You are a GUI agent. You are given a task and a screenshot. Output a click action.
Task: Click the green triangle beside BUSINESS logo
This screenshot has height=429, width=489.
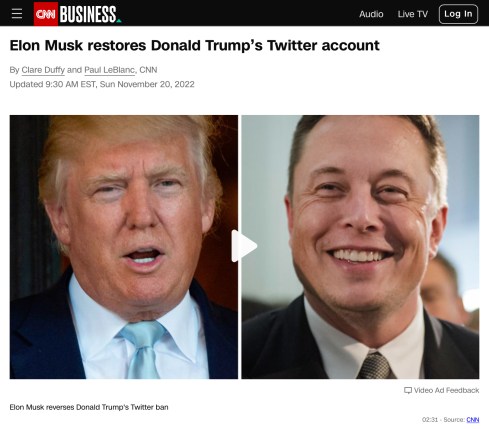119,21
